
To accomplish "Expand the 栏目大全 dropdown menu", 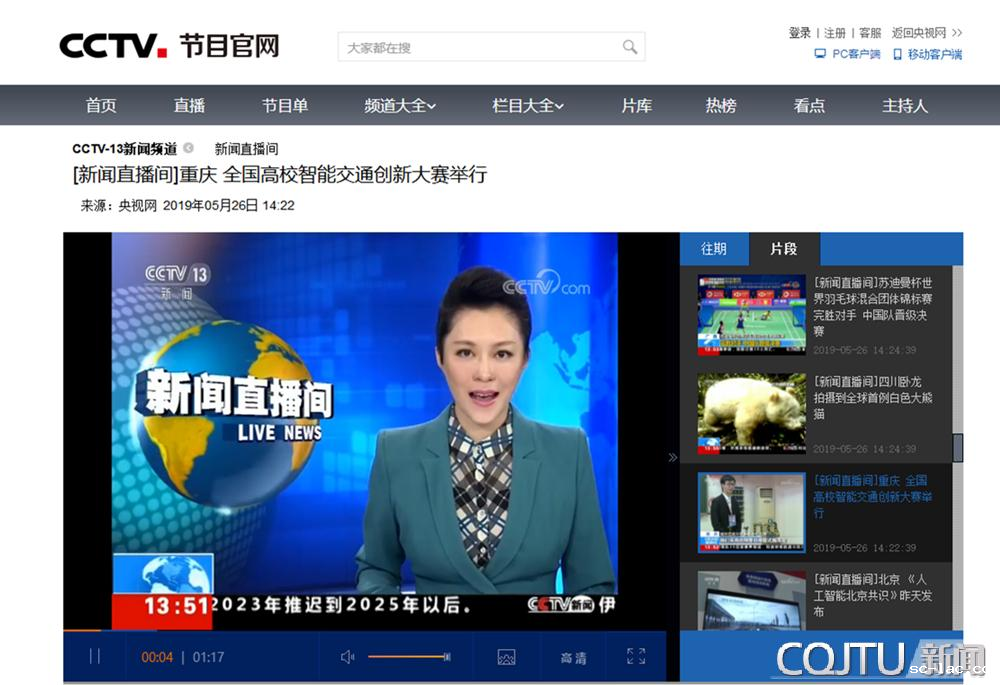I will pyautogui.click(x=528, y=105).
